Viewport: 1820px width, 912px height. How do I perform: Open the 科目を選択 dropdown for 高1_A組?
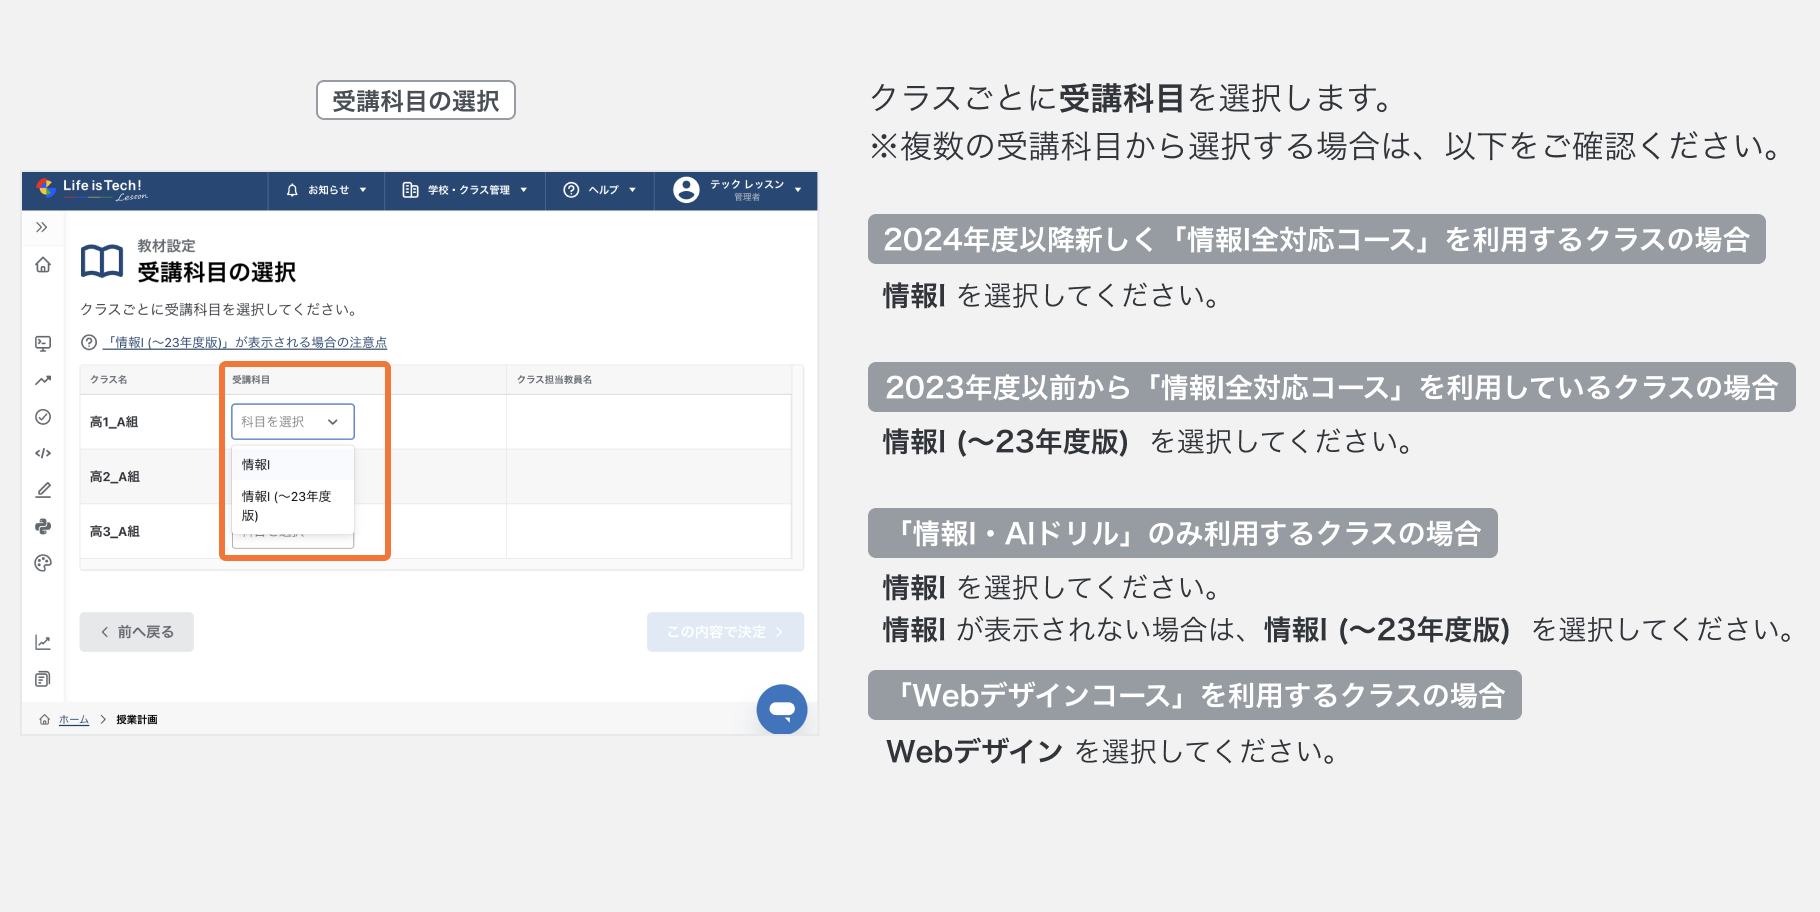coord(293,422)
